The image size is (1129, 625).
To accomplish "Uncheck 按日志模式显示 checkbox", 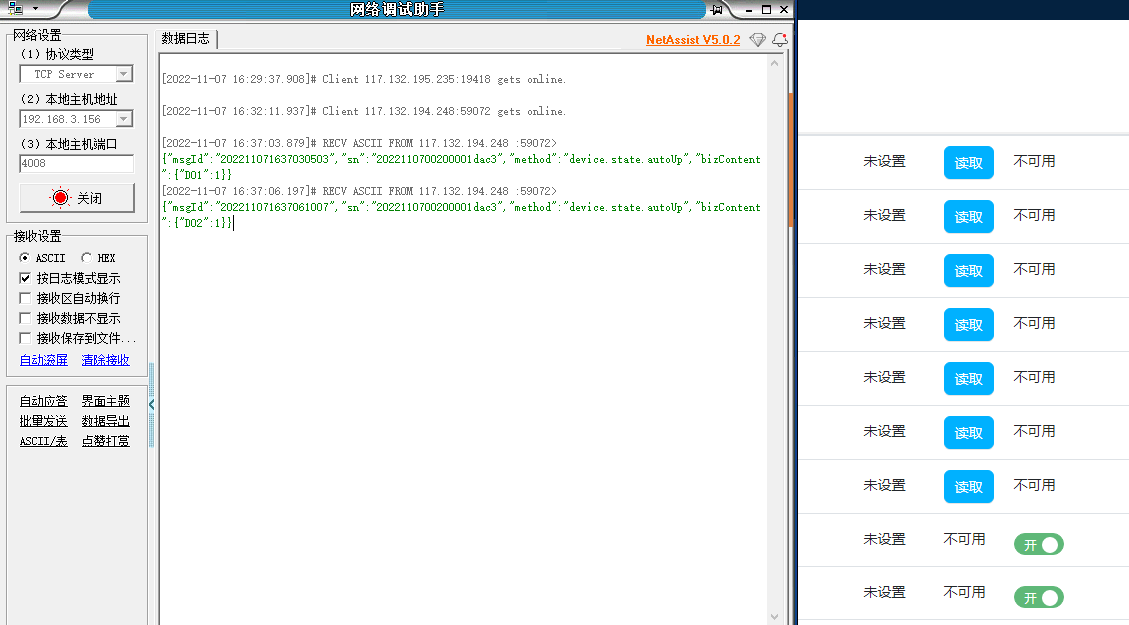I will pos(26,278).
